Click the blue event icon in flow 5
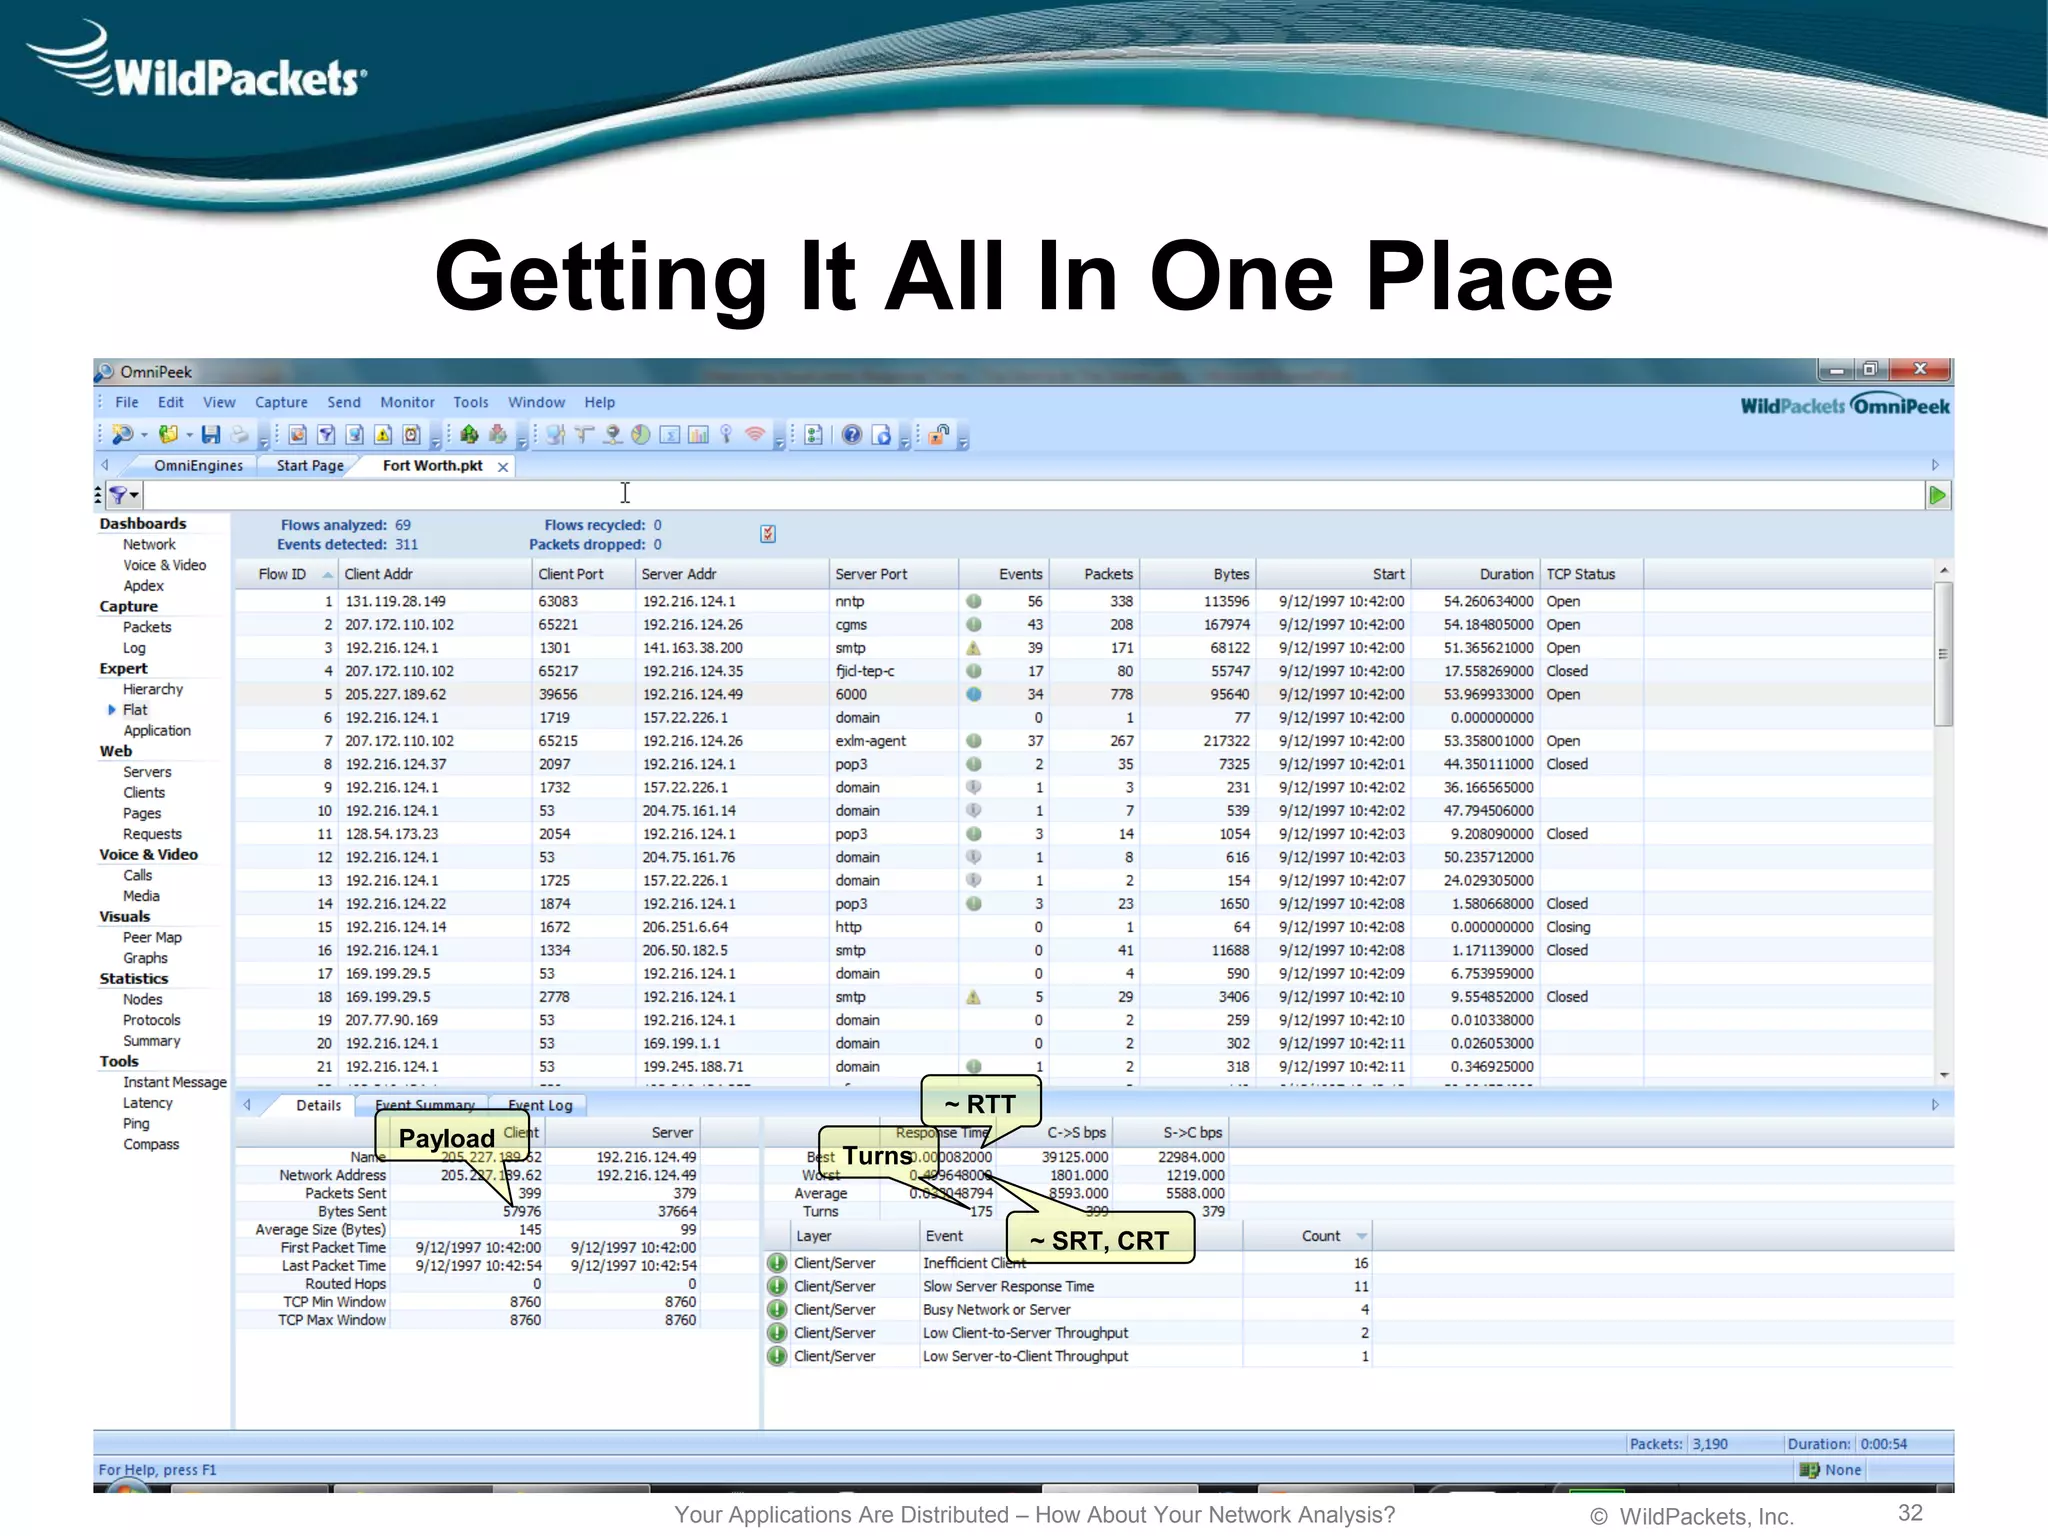The image size is (2048, 1536). click(x=973, y=694)
